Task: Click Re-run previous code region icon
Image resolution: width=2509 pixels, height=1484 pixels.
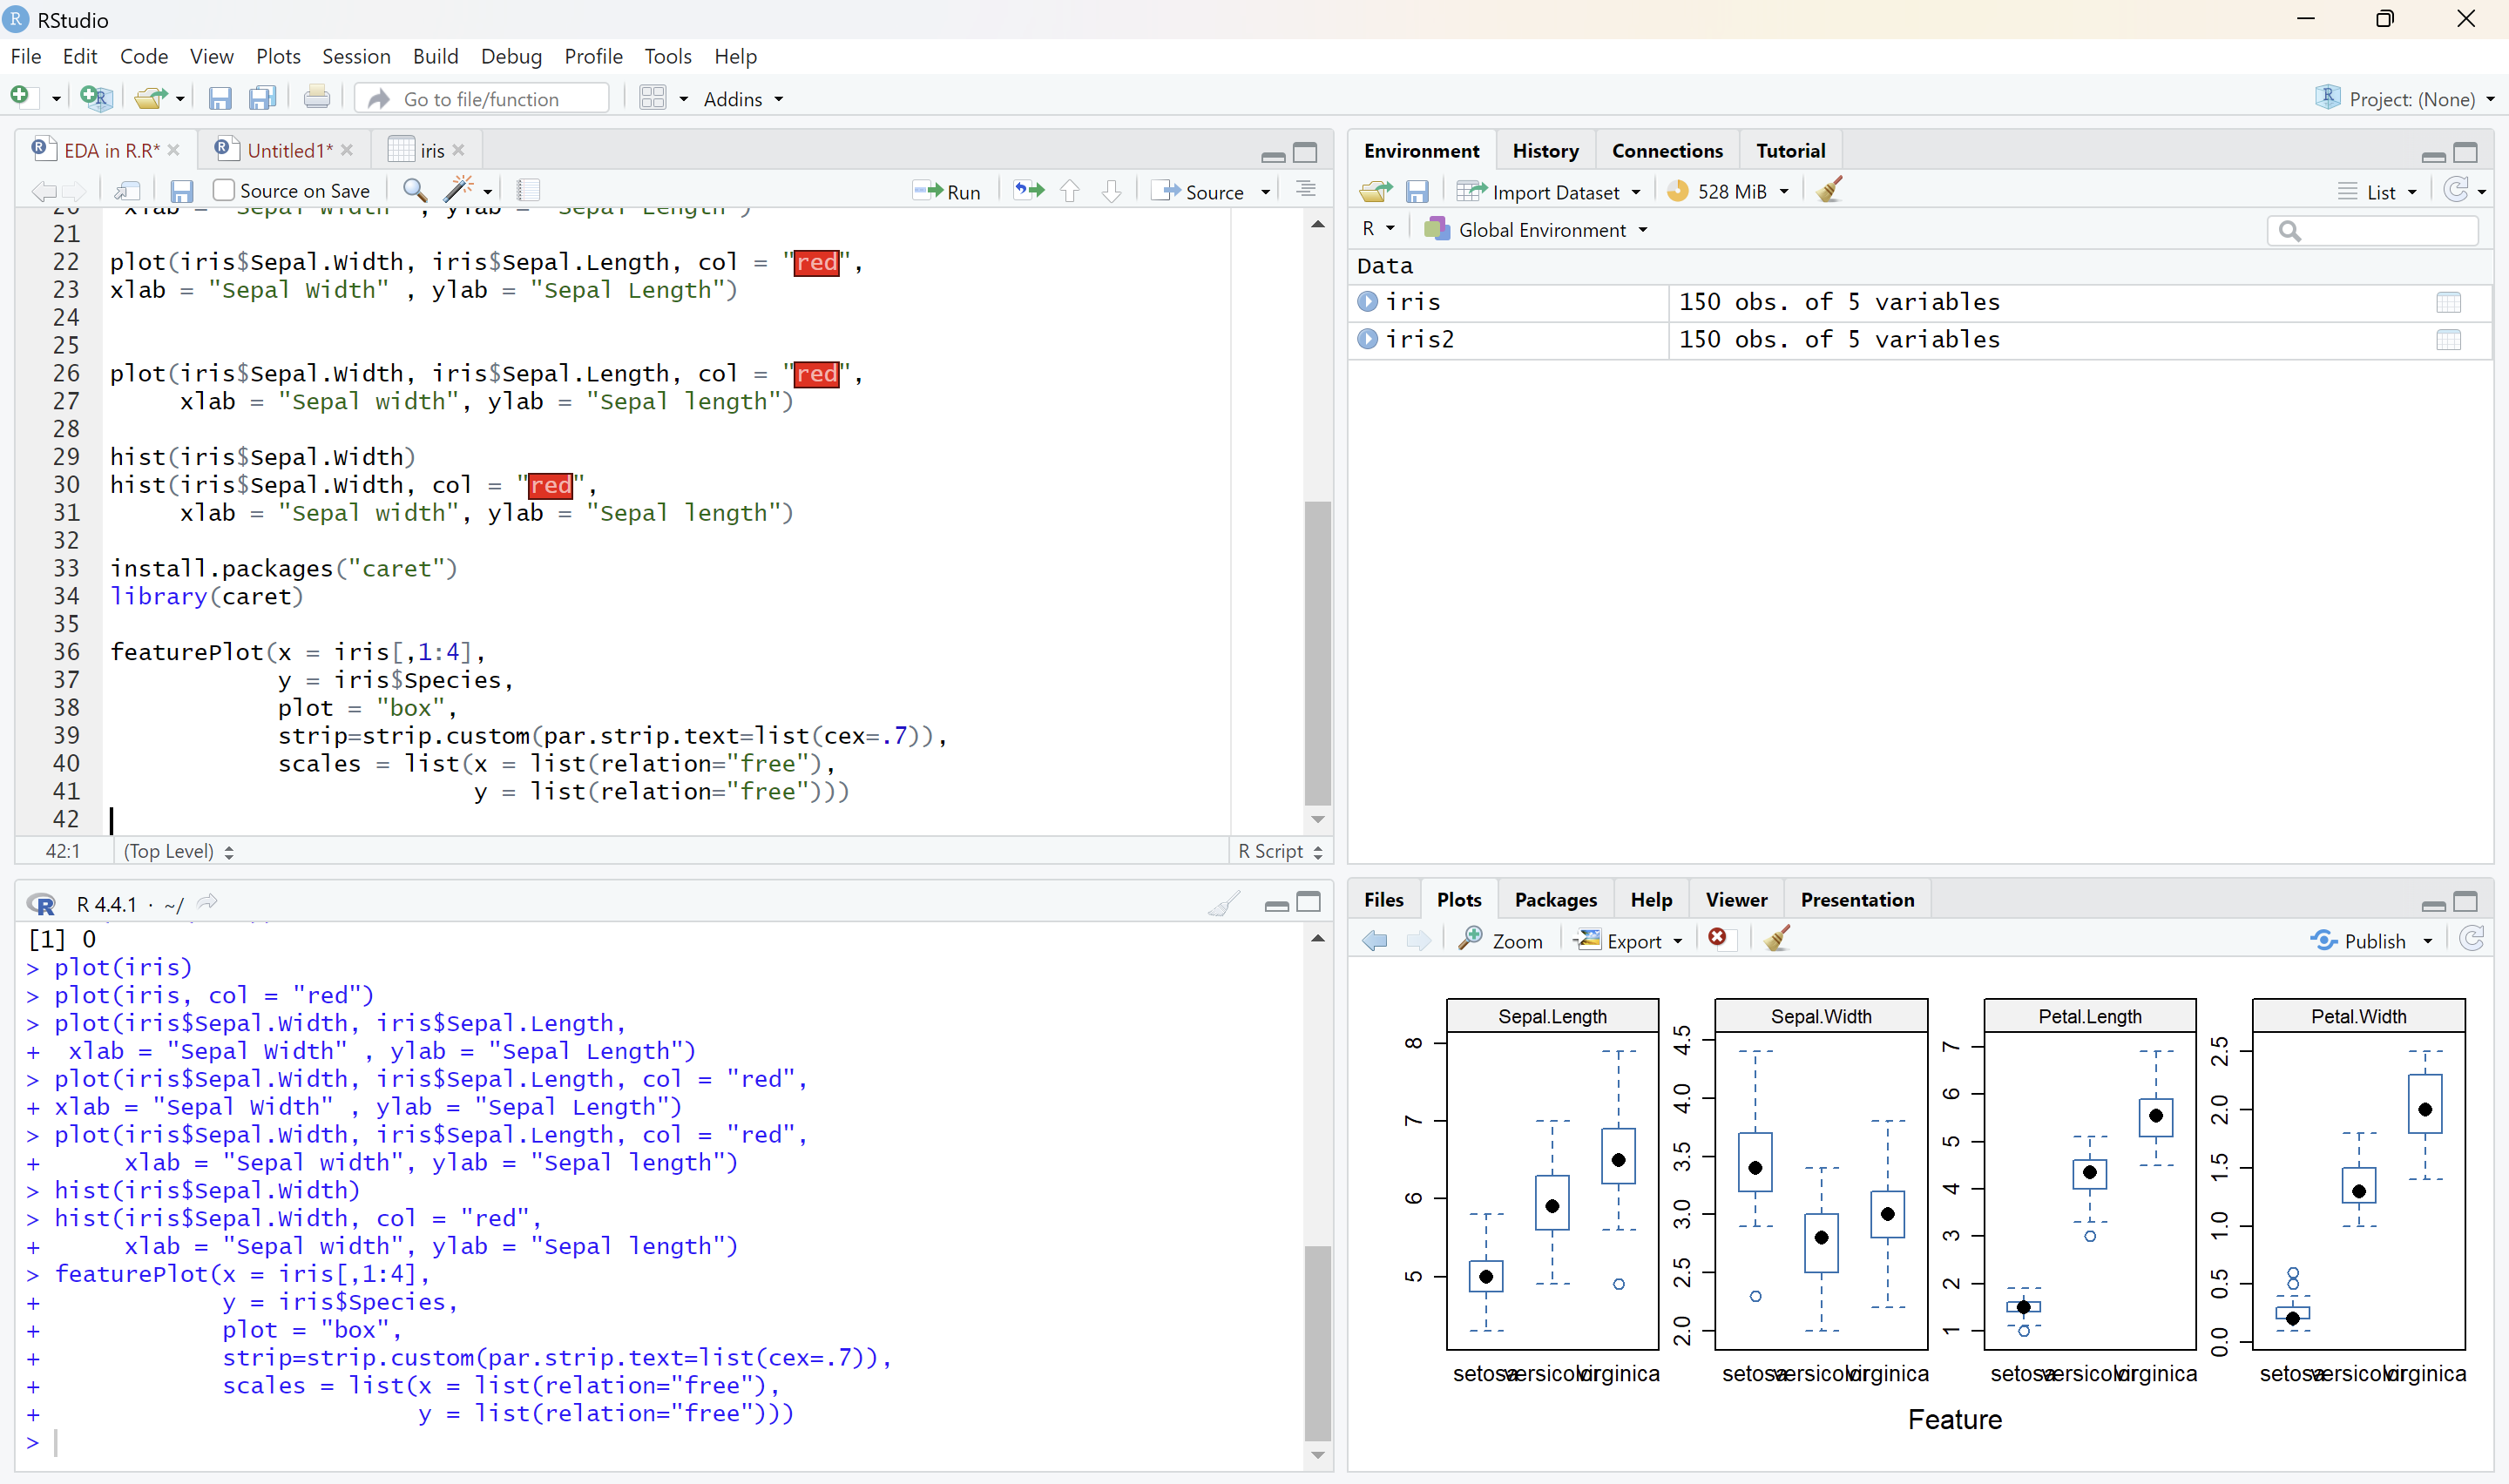Action: [x=1028, y=190]
